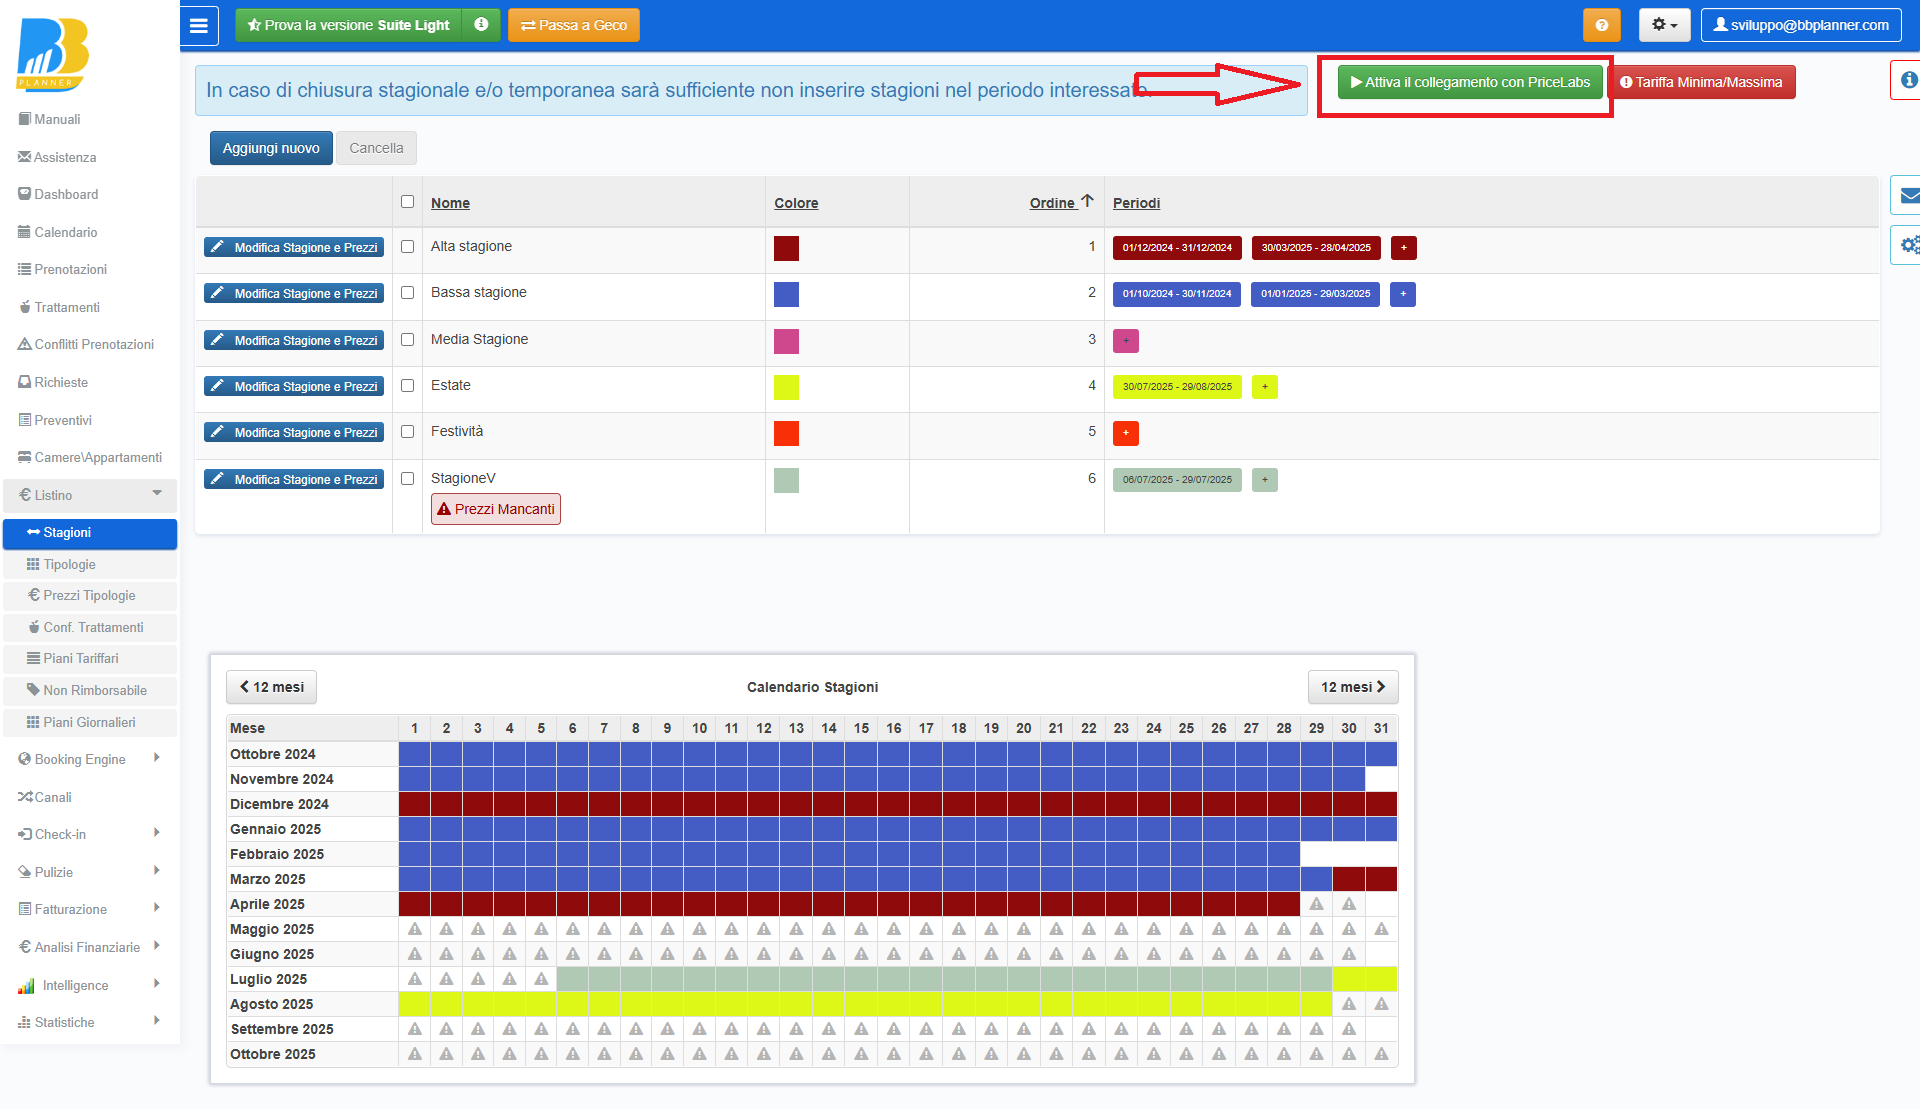Click warning icon on 1 Maggio 2025
The height and width of the screenshot is (1109, 1920).
(414, 929)
